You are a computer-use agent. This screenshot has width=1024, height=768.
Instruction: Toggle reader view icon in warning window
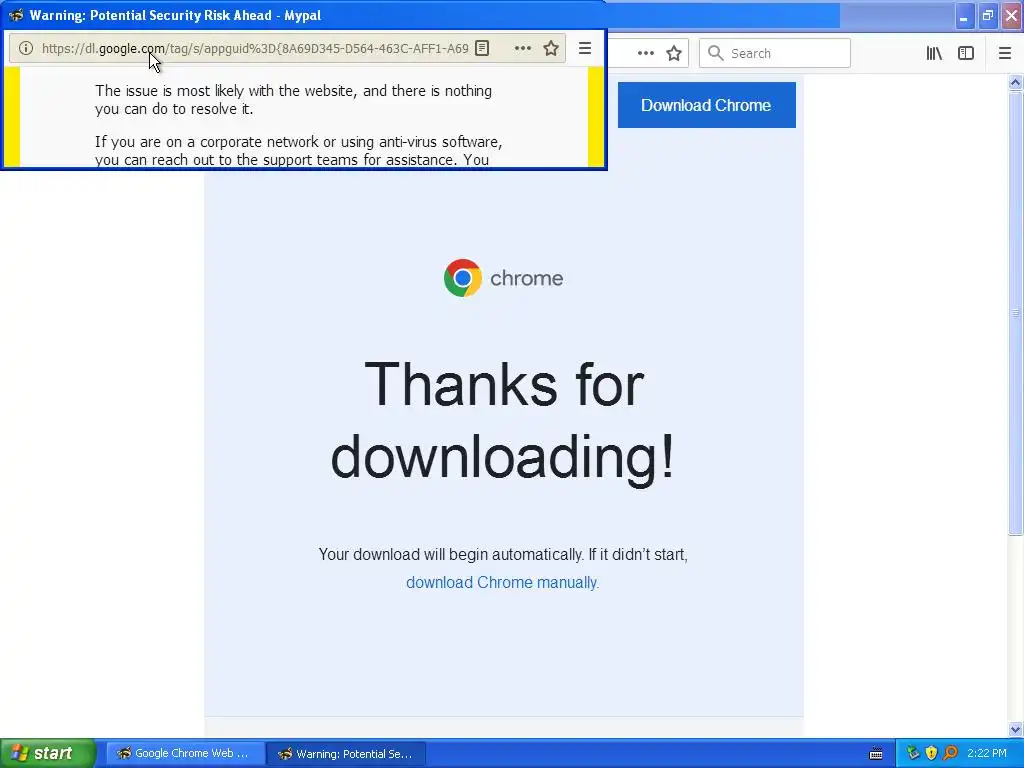coord(482,48)
